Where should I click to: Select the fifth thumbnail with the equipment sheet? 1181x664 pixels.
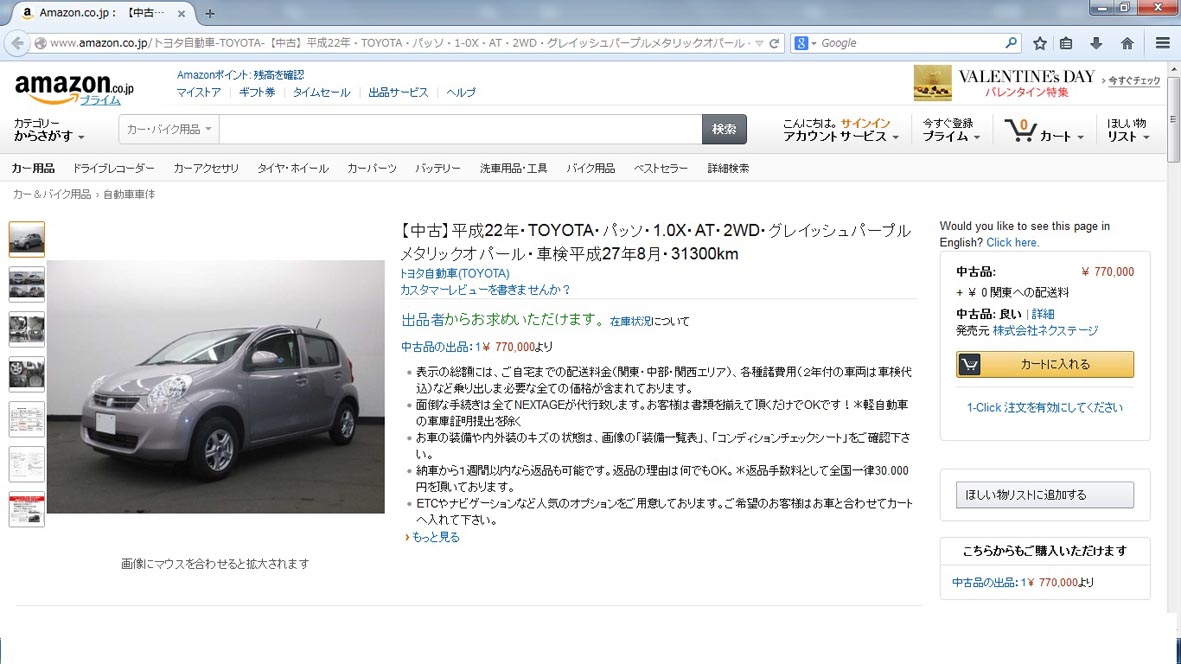tap(26, 419)
